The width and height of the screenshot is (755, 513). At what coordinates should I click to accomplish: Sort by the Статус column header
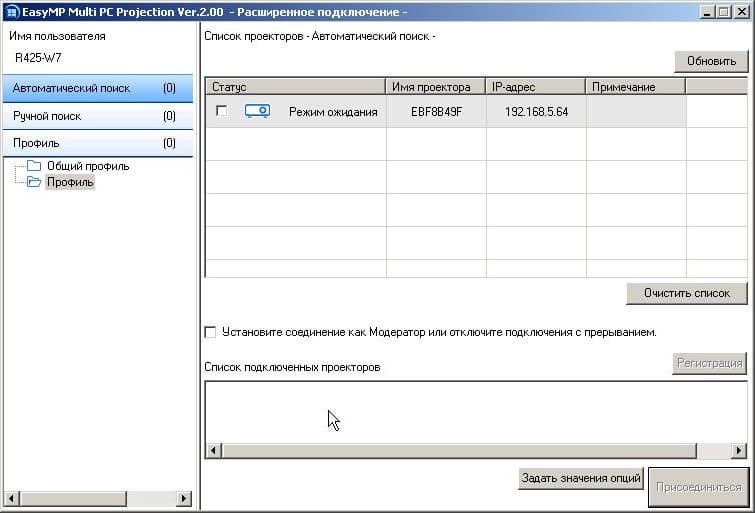(x=295, y=87)
